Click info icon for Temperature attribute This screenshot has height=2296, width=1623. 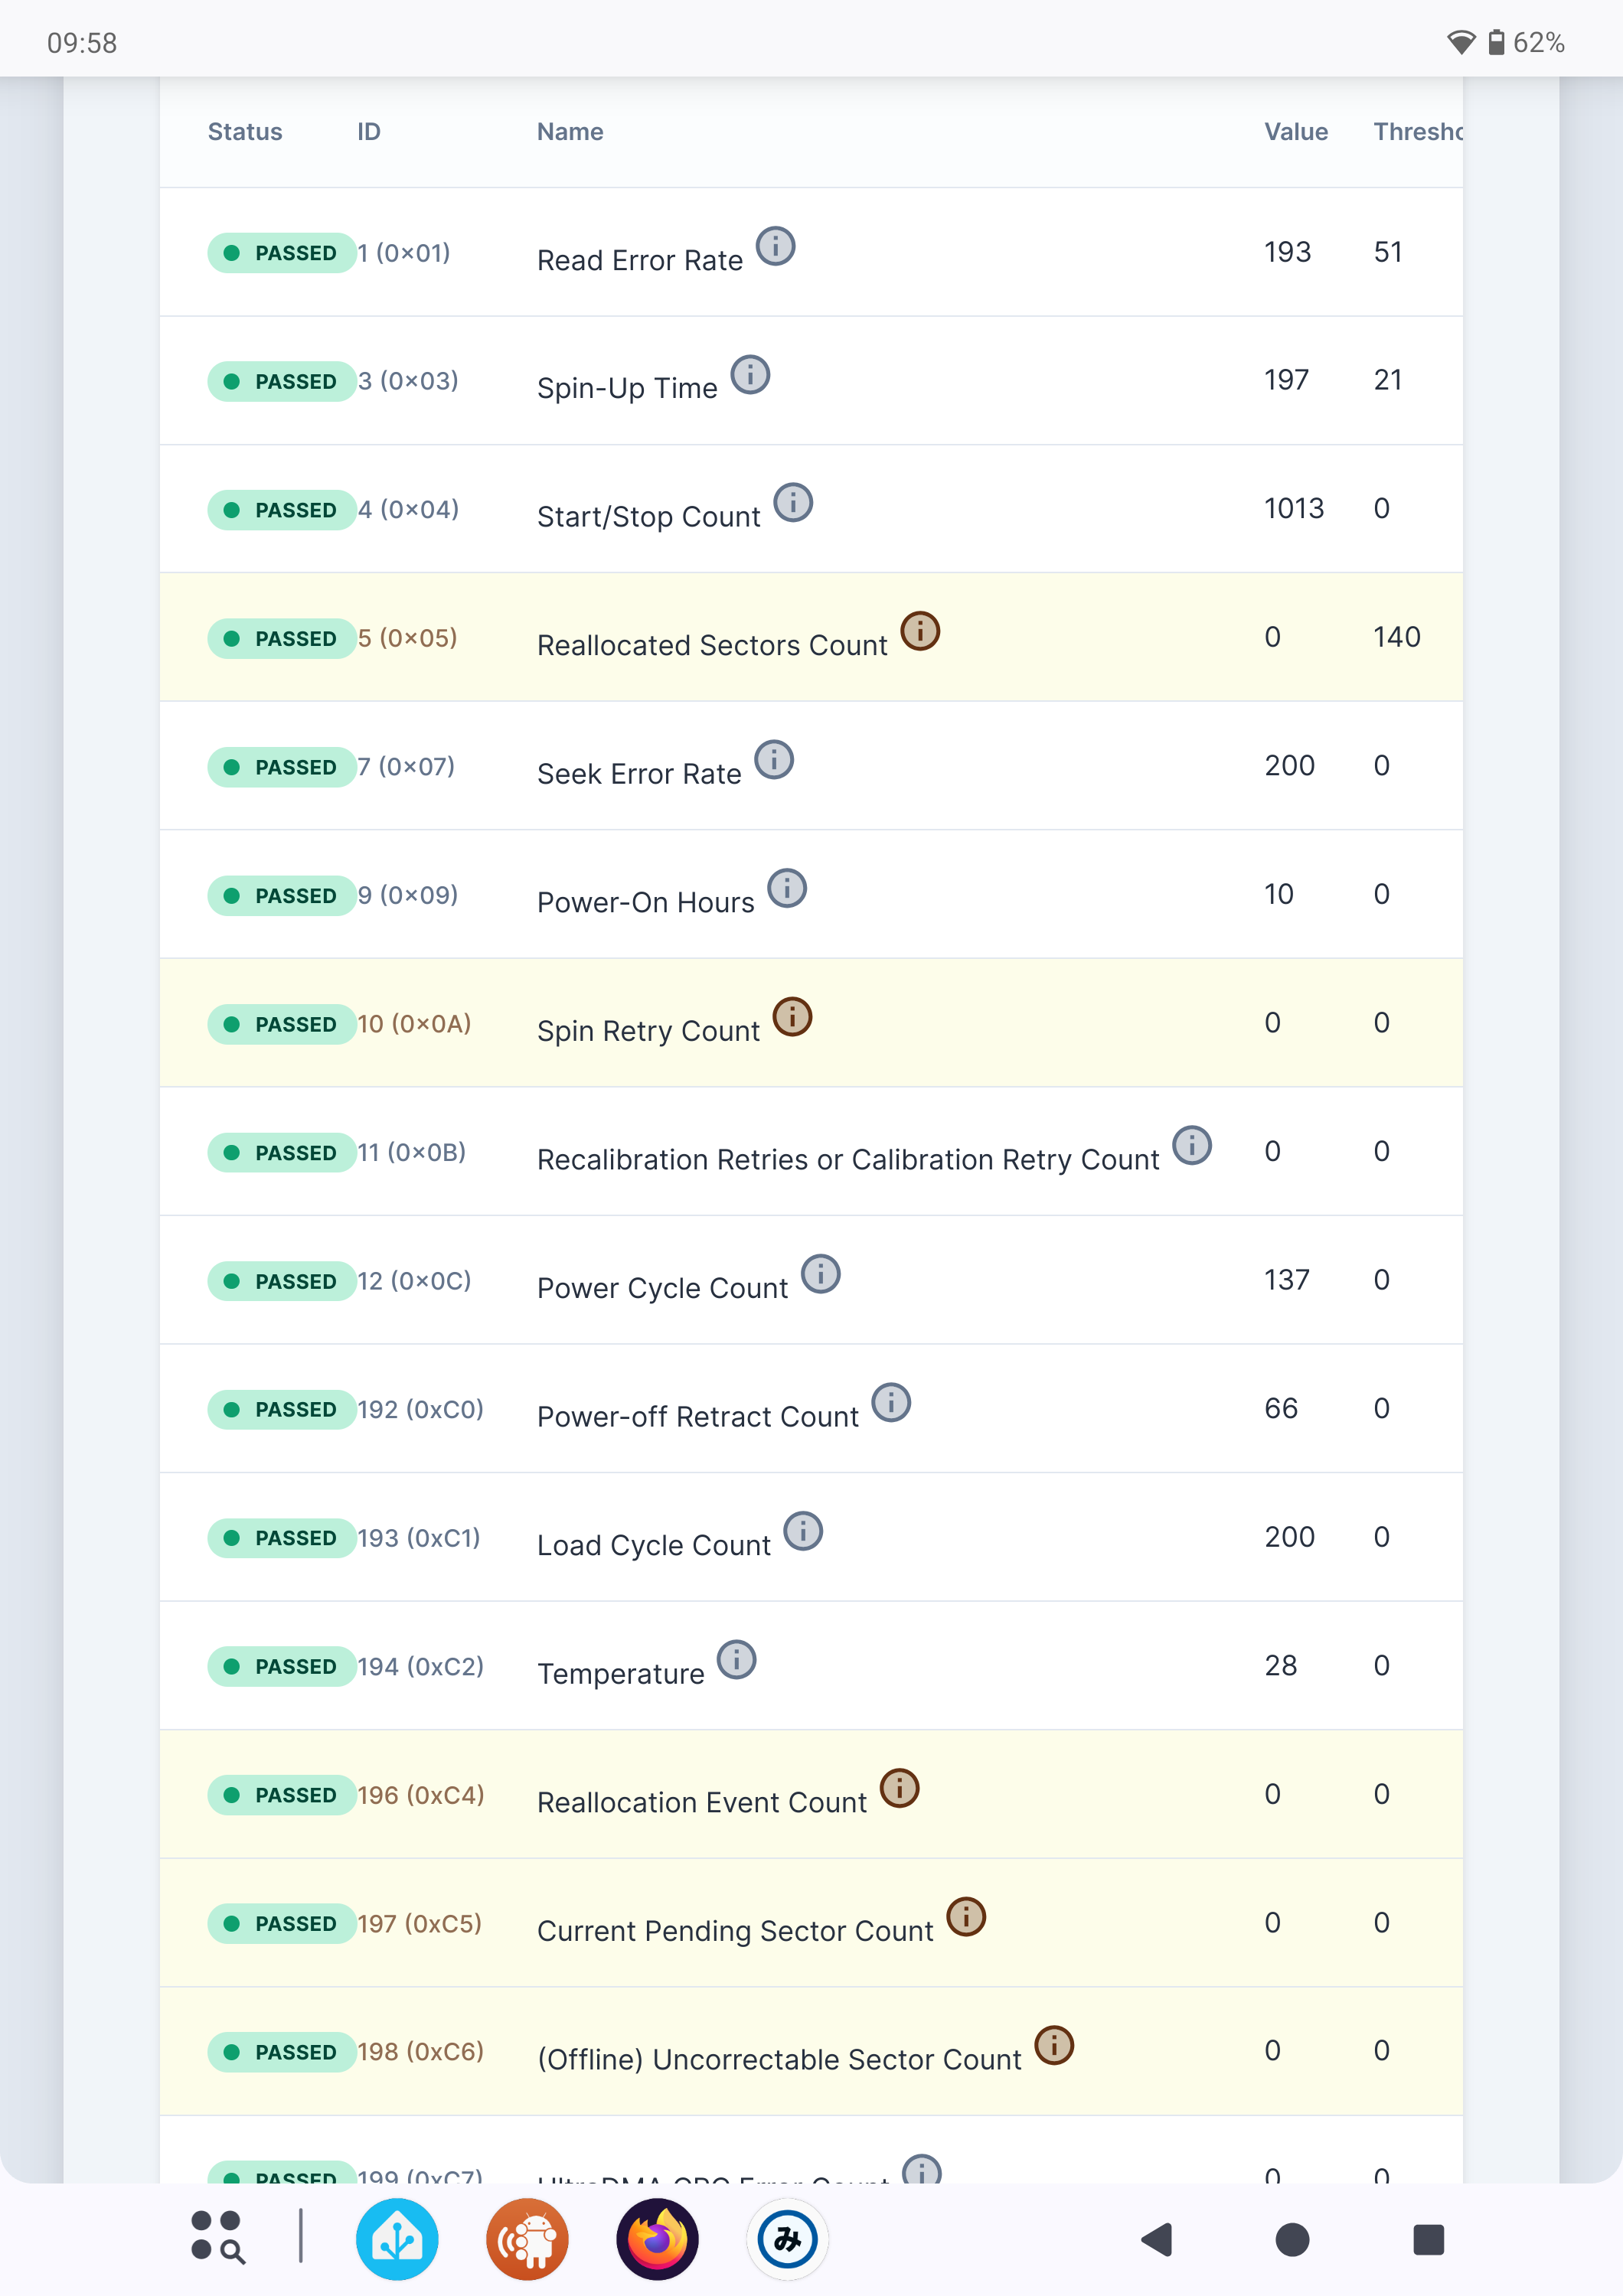click(x=737, y=1660)
